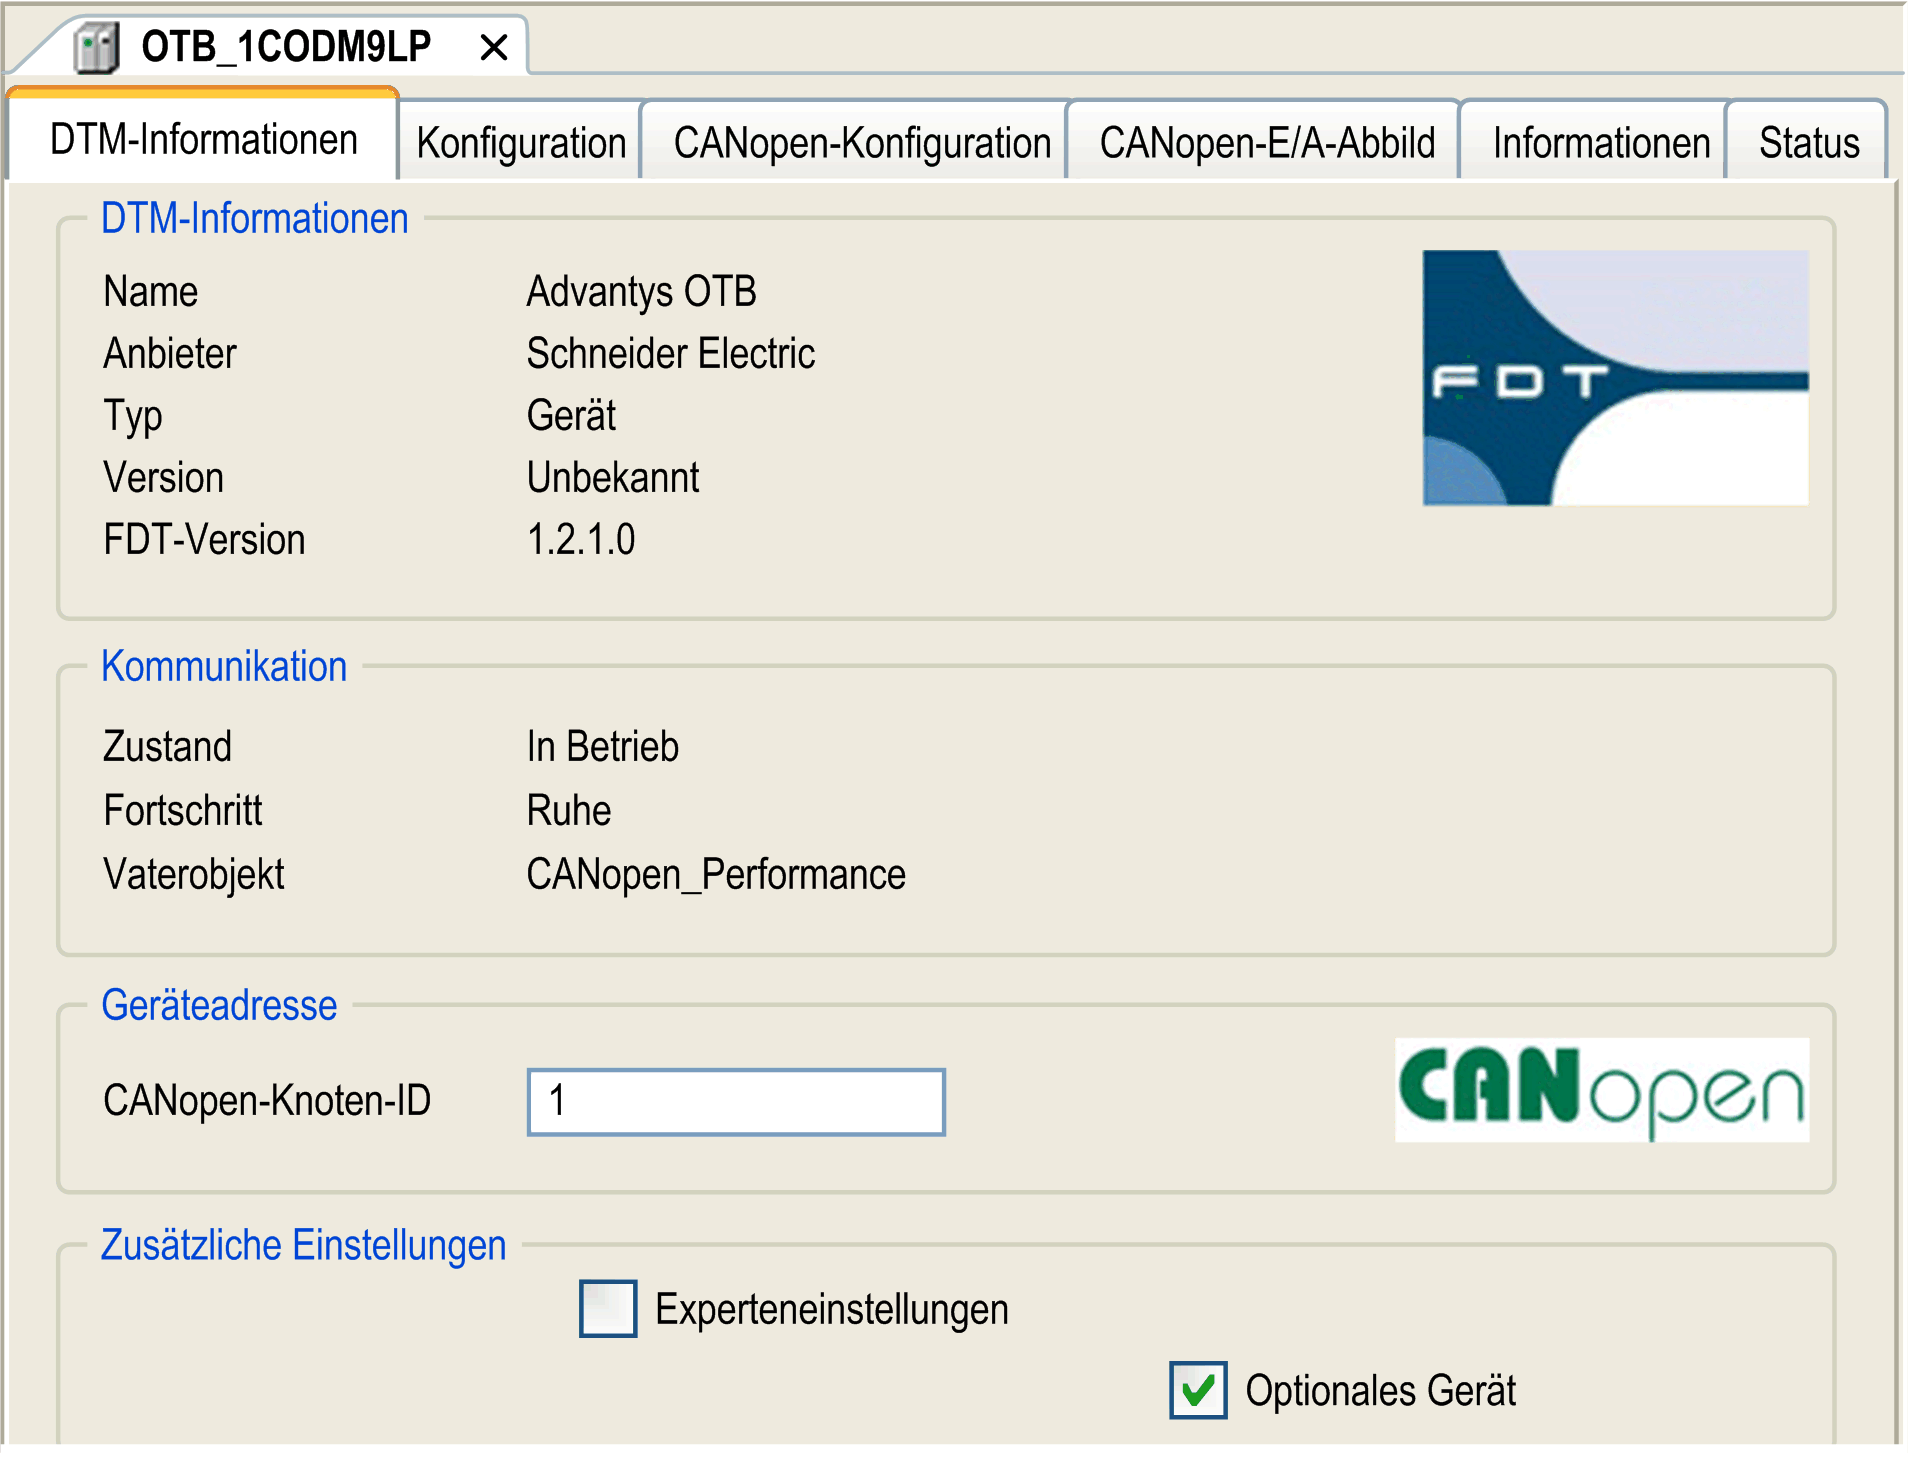The height and width of the screenshot is (1463, 1908).
Task: Open the Informationen tab
Action: [1601, 142]
